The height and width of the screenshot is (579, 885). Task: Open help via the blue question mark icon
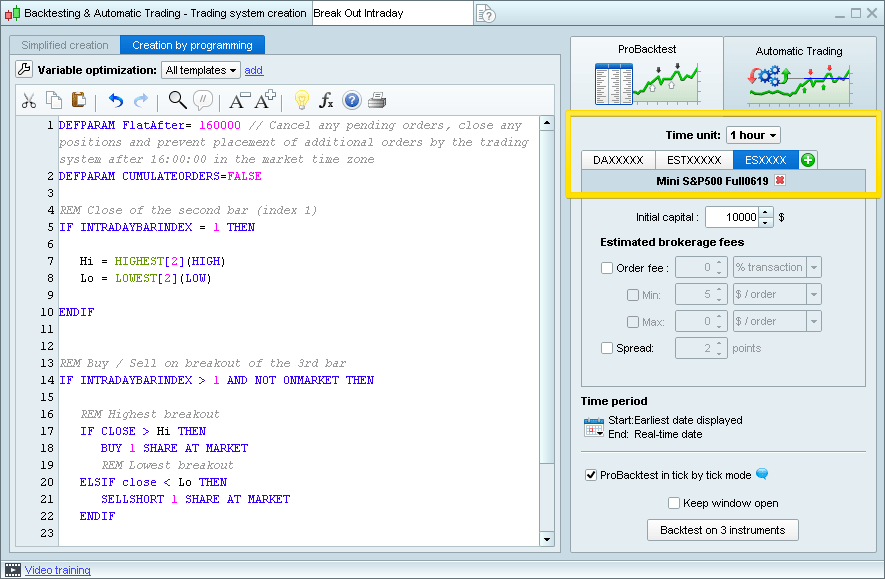(x=352, y=100)
